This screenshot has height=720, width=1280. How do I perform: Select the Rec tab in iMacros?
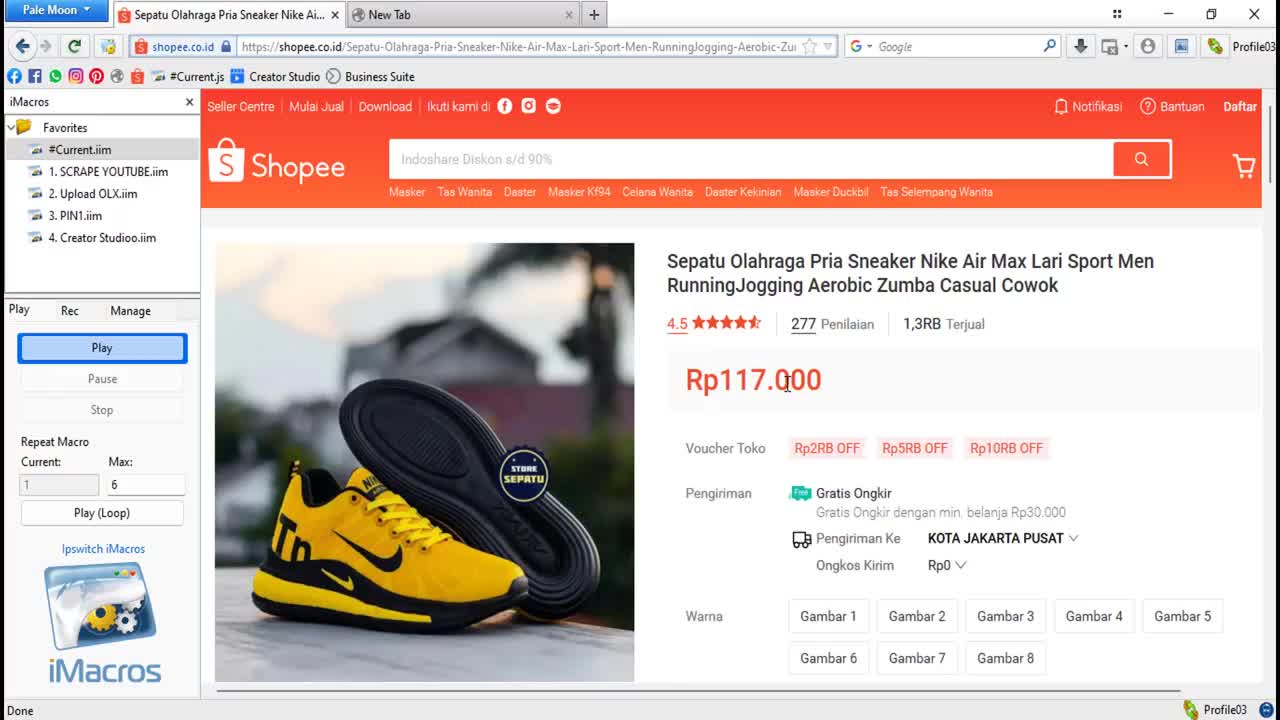70,310
